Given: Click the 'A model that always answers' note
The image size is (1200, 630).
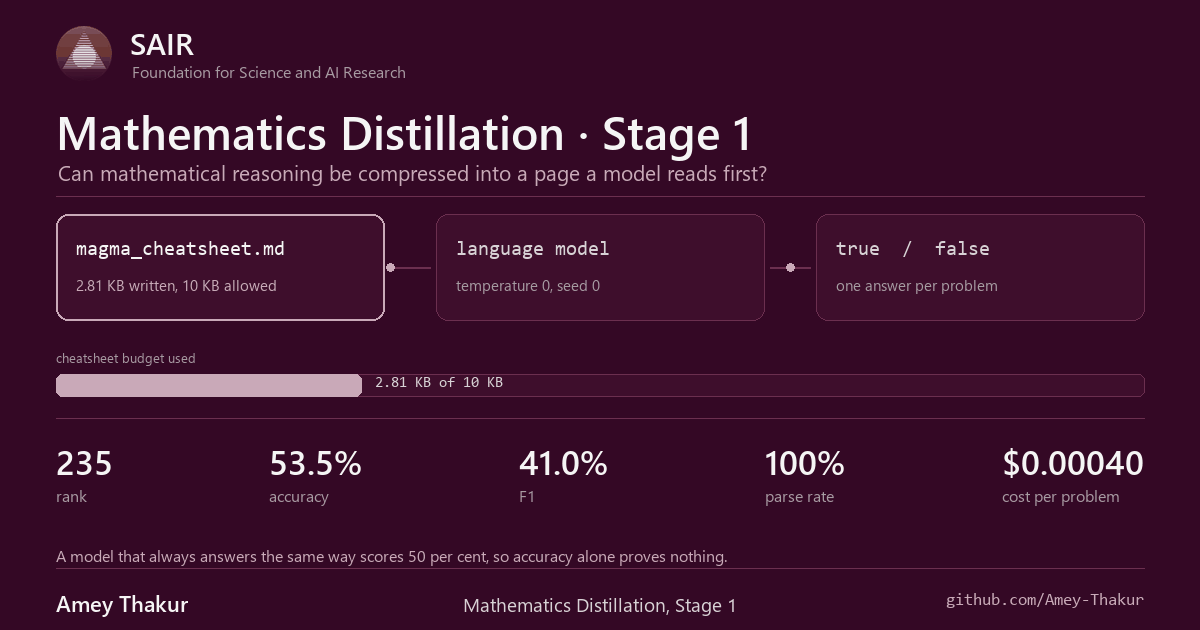Looking at the screenshot, I should (x=392, y=557).
